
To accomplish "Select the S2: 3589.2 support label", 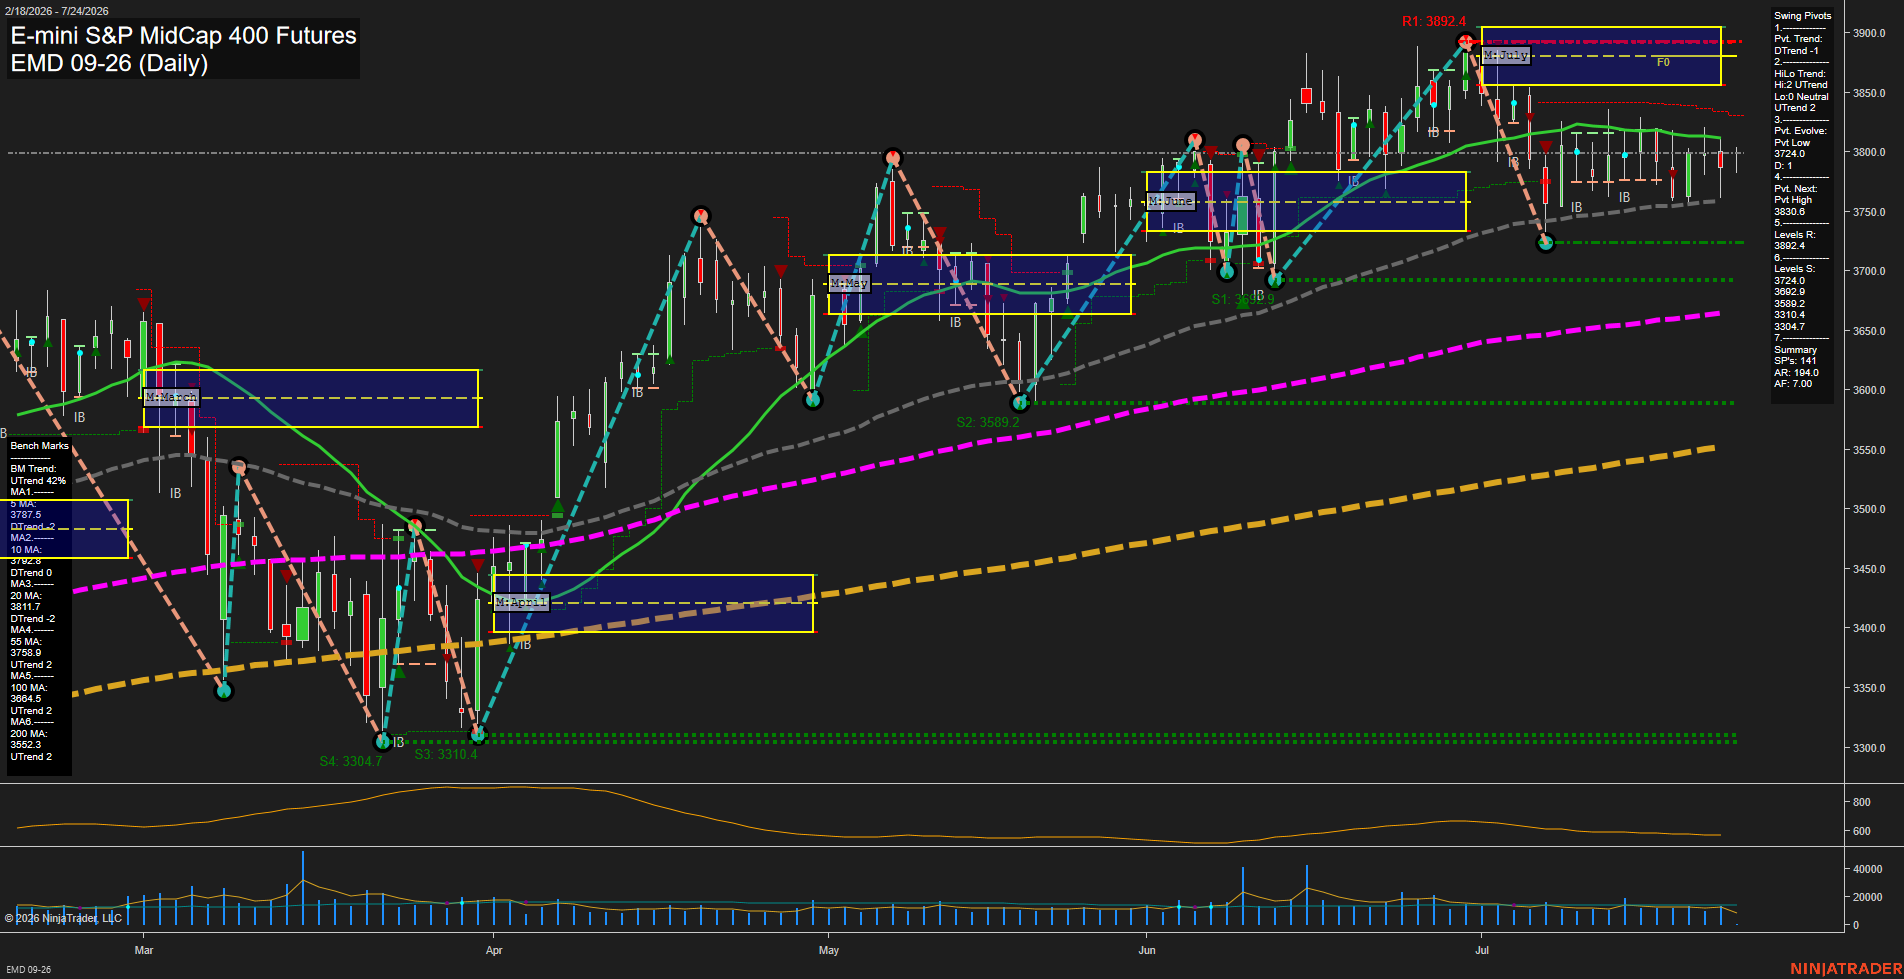I will point(988,422).
